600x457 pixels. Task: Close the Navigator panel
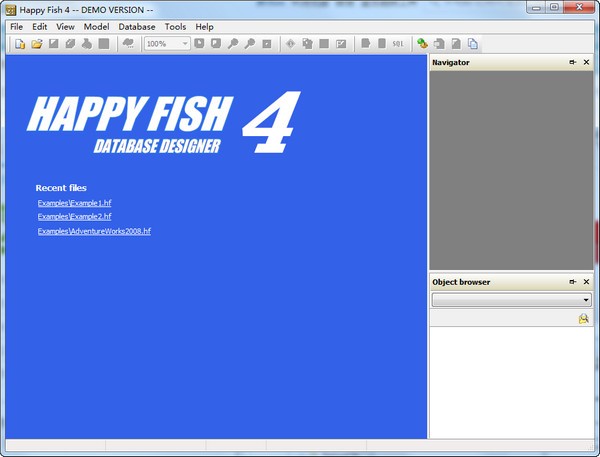click(586, 62)
